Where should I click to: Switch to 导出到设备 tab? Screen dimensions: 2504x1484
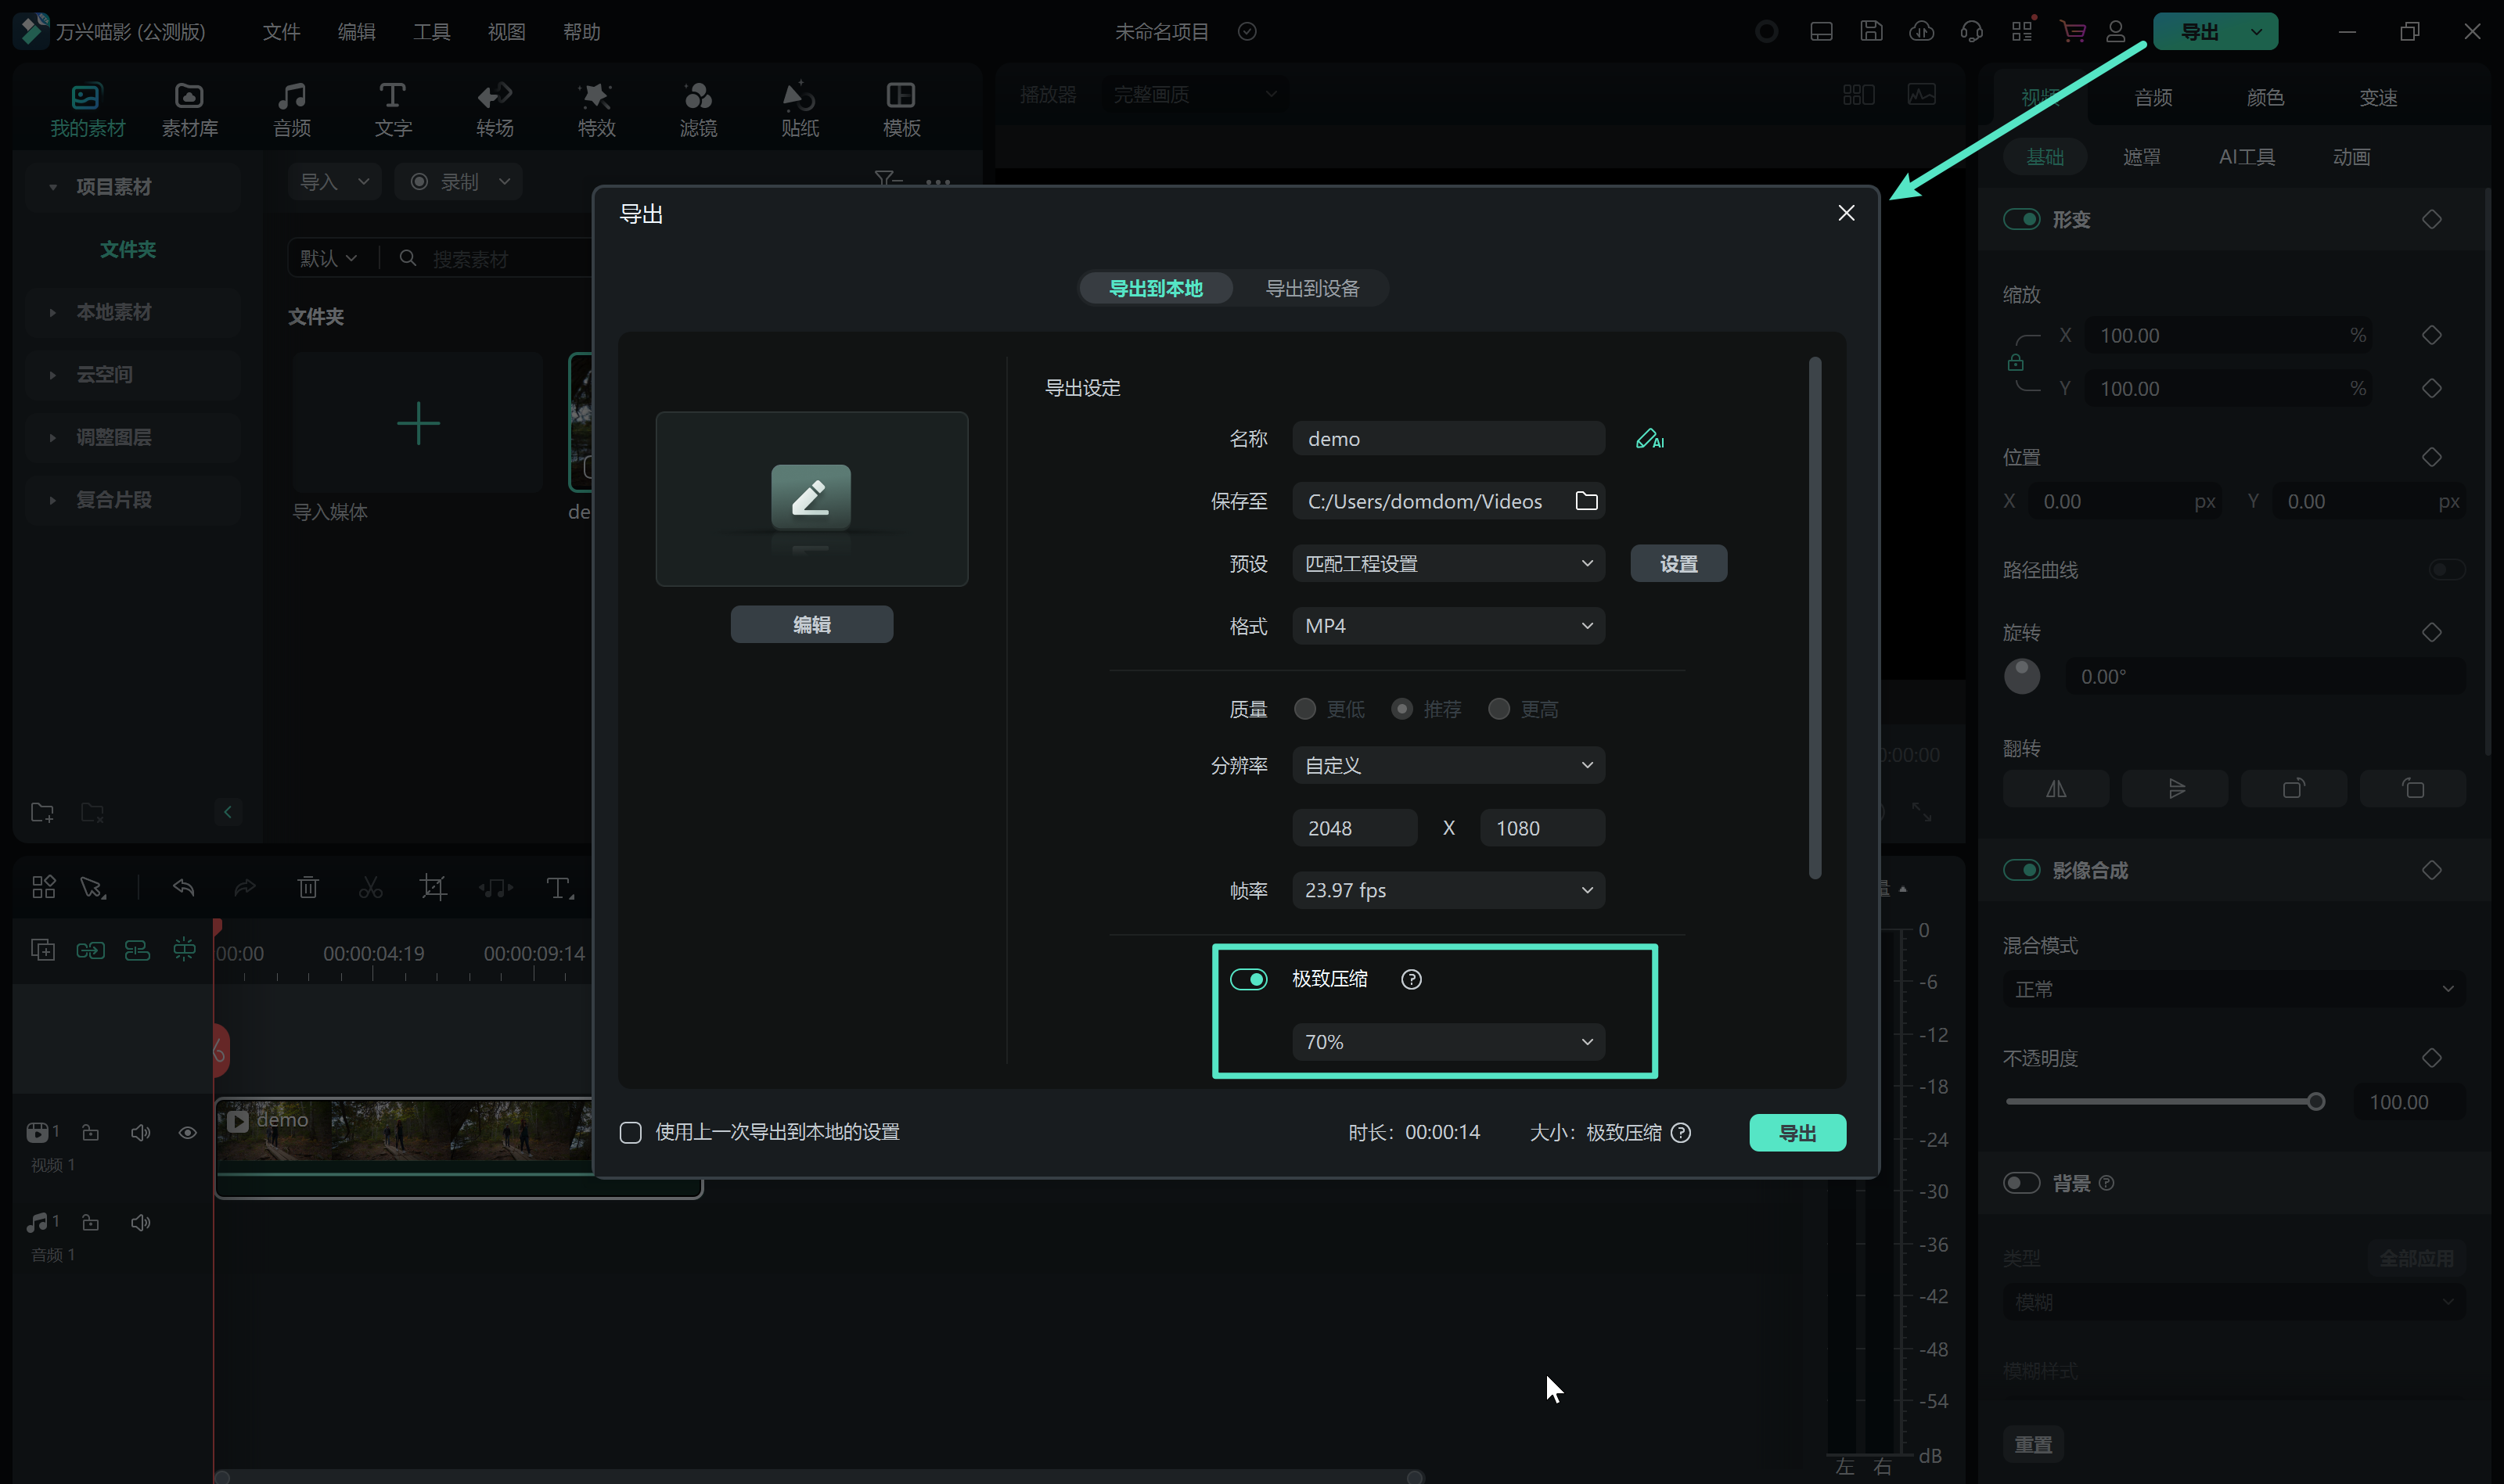(1312, 288)
